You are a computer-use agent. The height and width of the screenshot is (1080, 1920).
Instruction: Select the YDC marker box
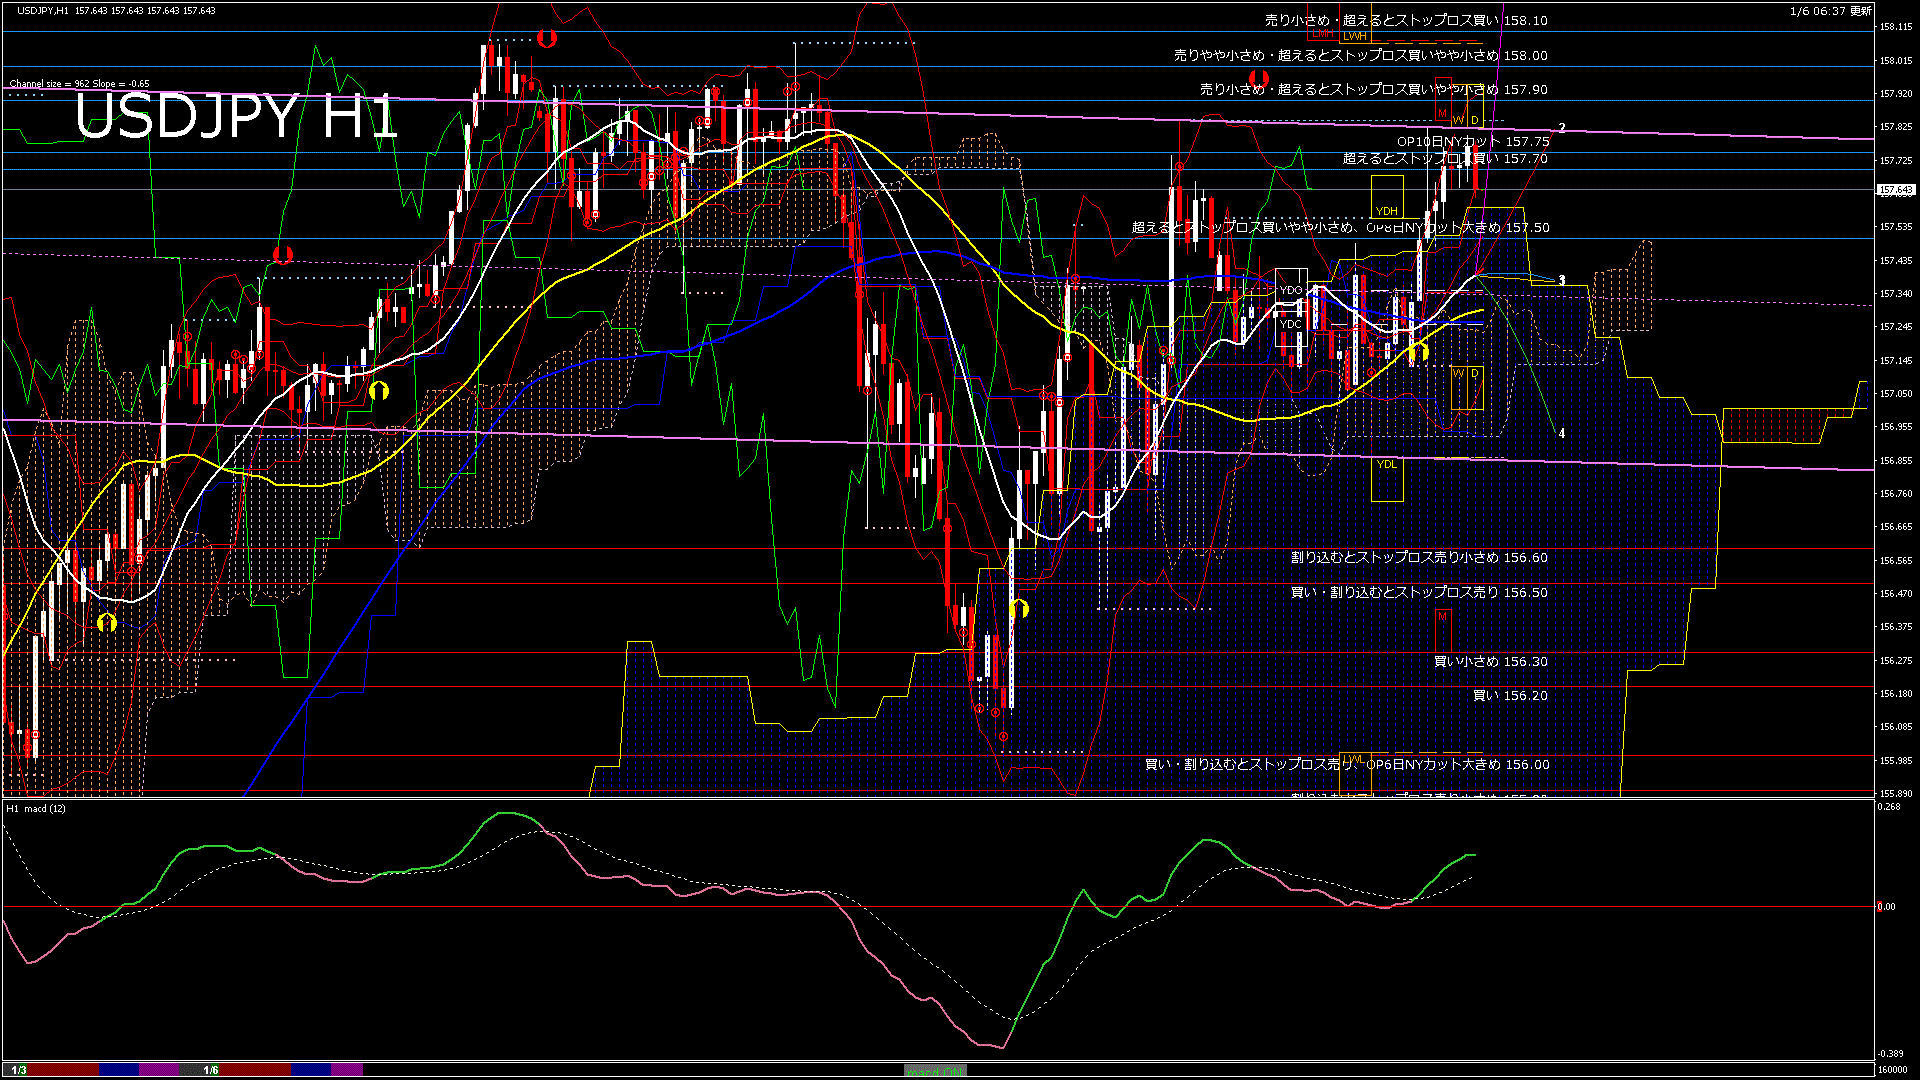pos(1291,324)
